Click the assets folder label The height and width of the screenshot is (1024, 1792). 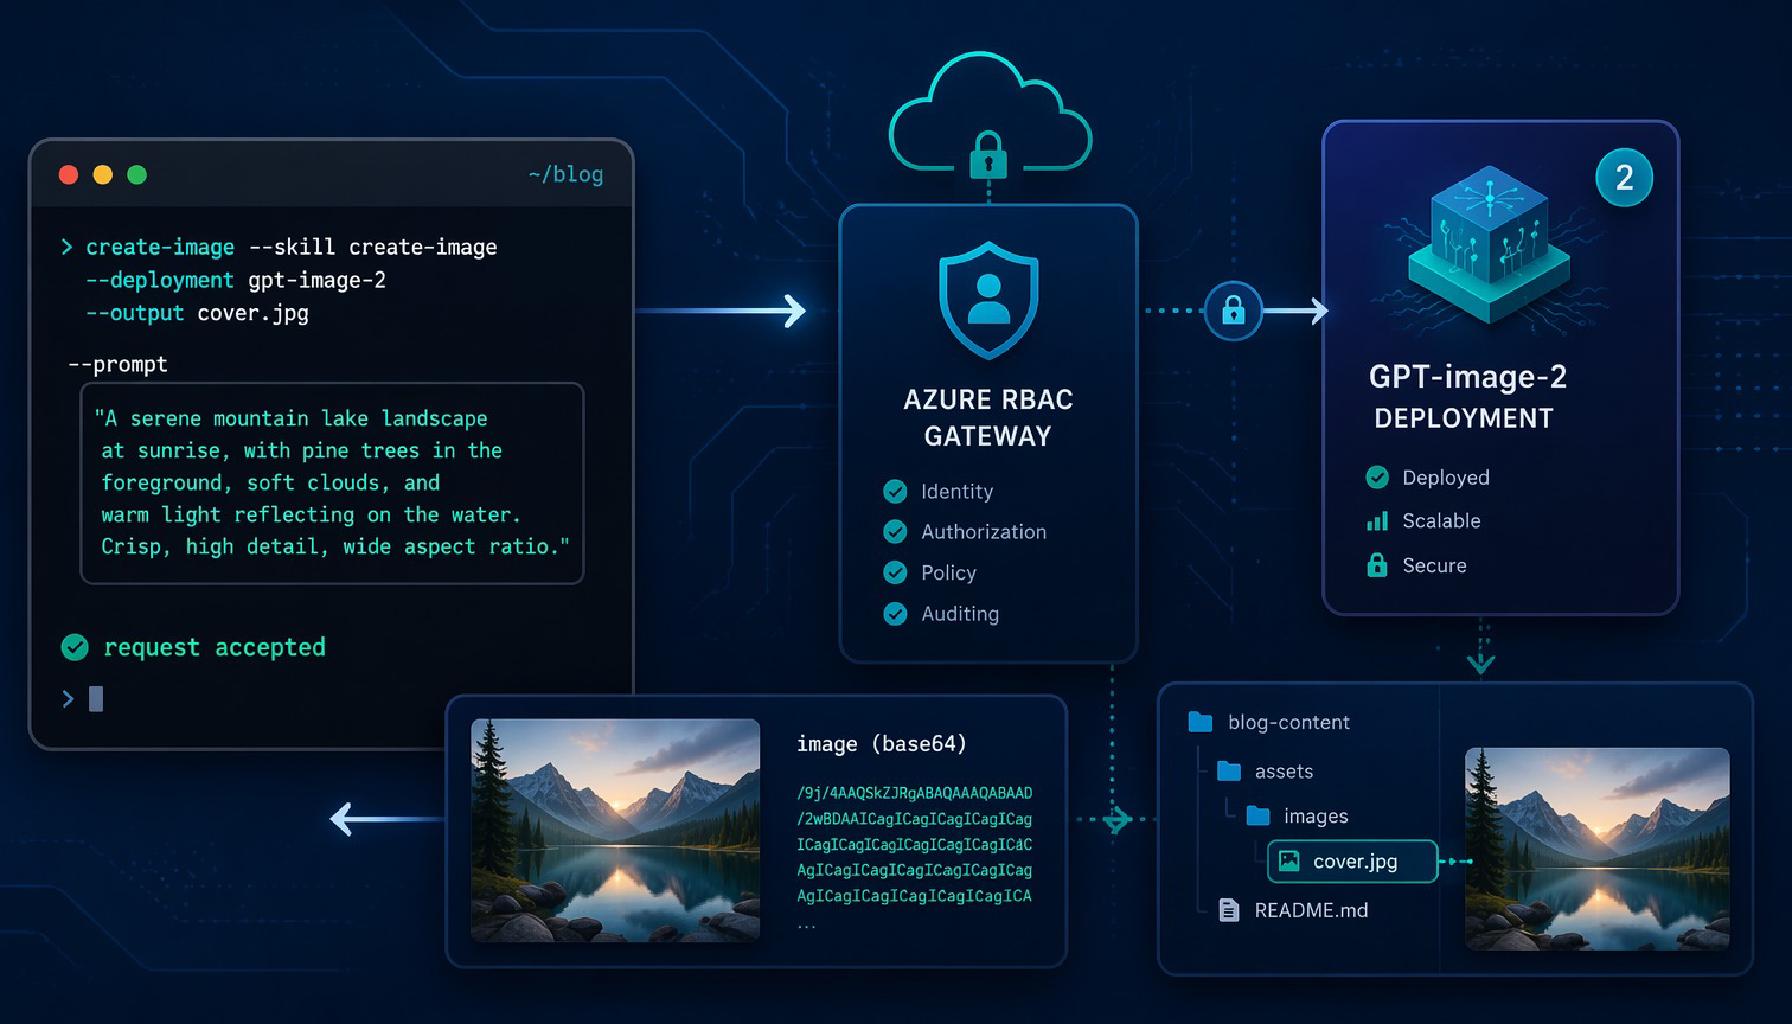(1284, 771)
